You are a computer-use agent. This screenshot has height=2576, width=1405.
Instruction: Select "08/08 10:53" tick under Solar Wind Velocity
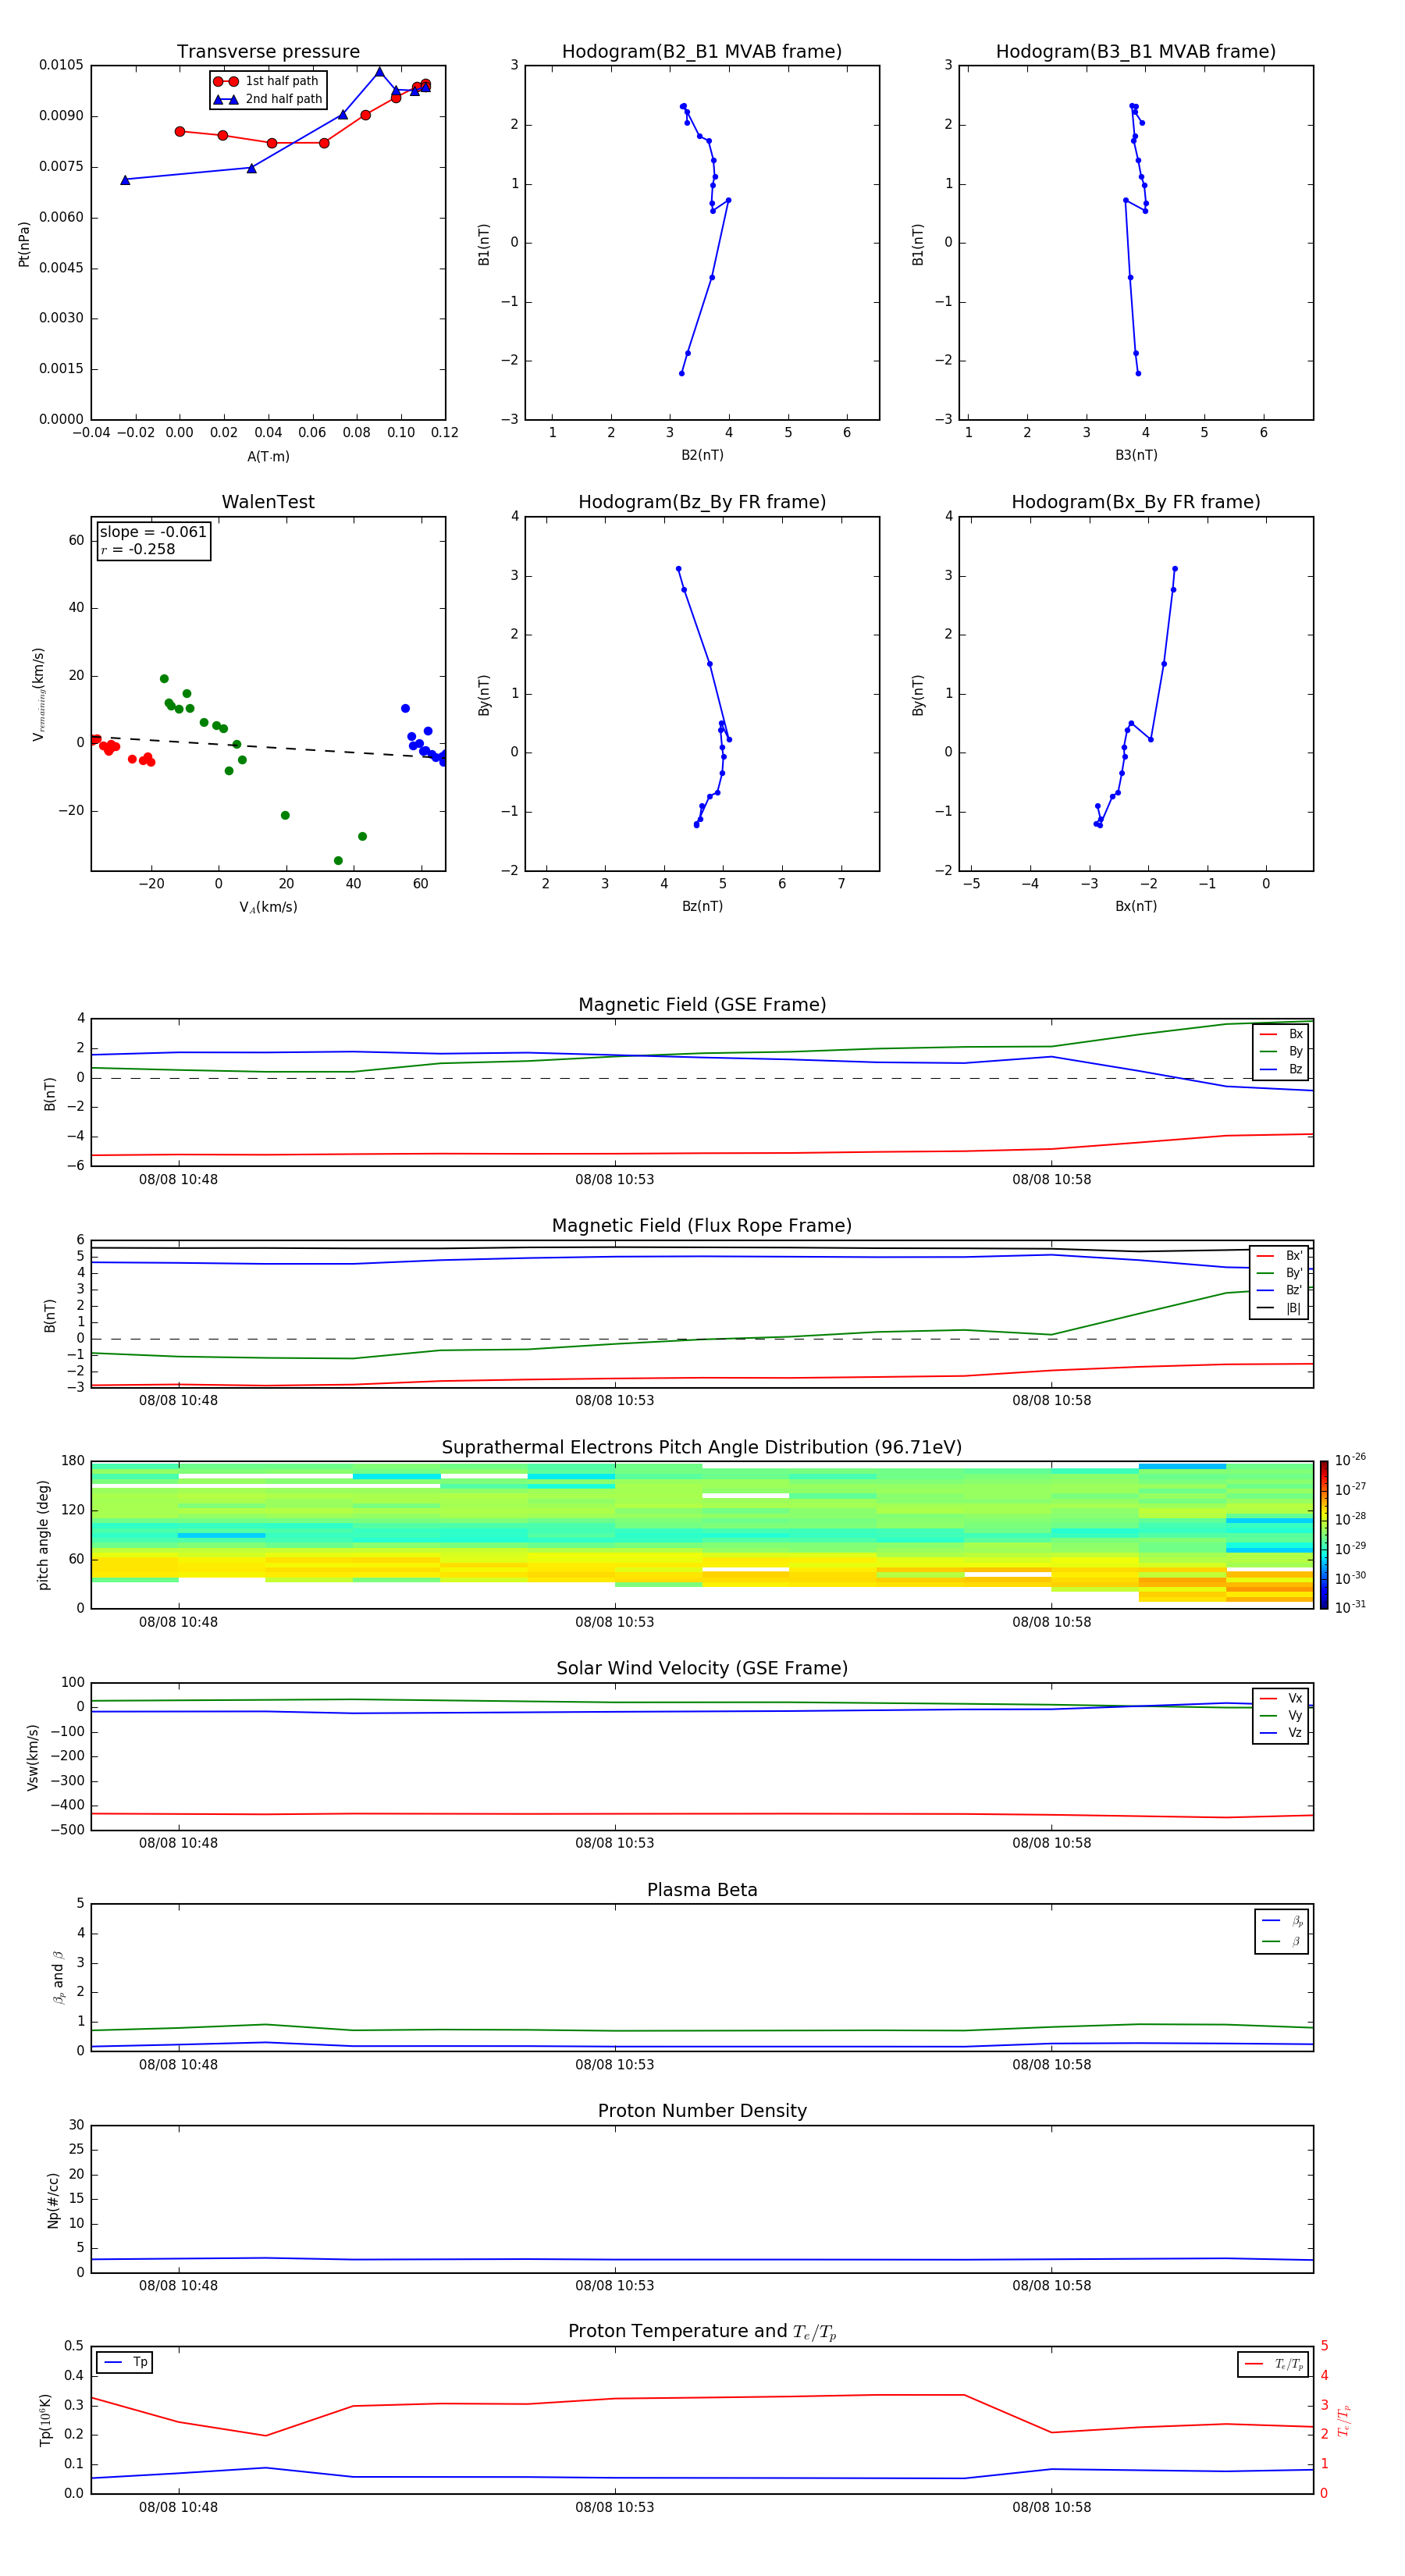click(x=614, y=1843)
